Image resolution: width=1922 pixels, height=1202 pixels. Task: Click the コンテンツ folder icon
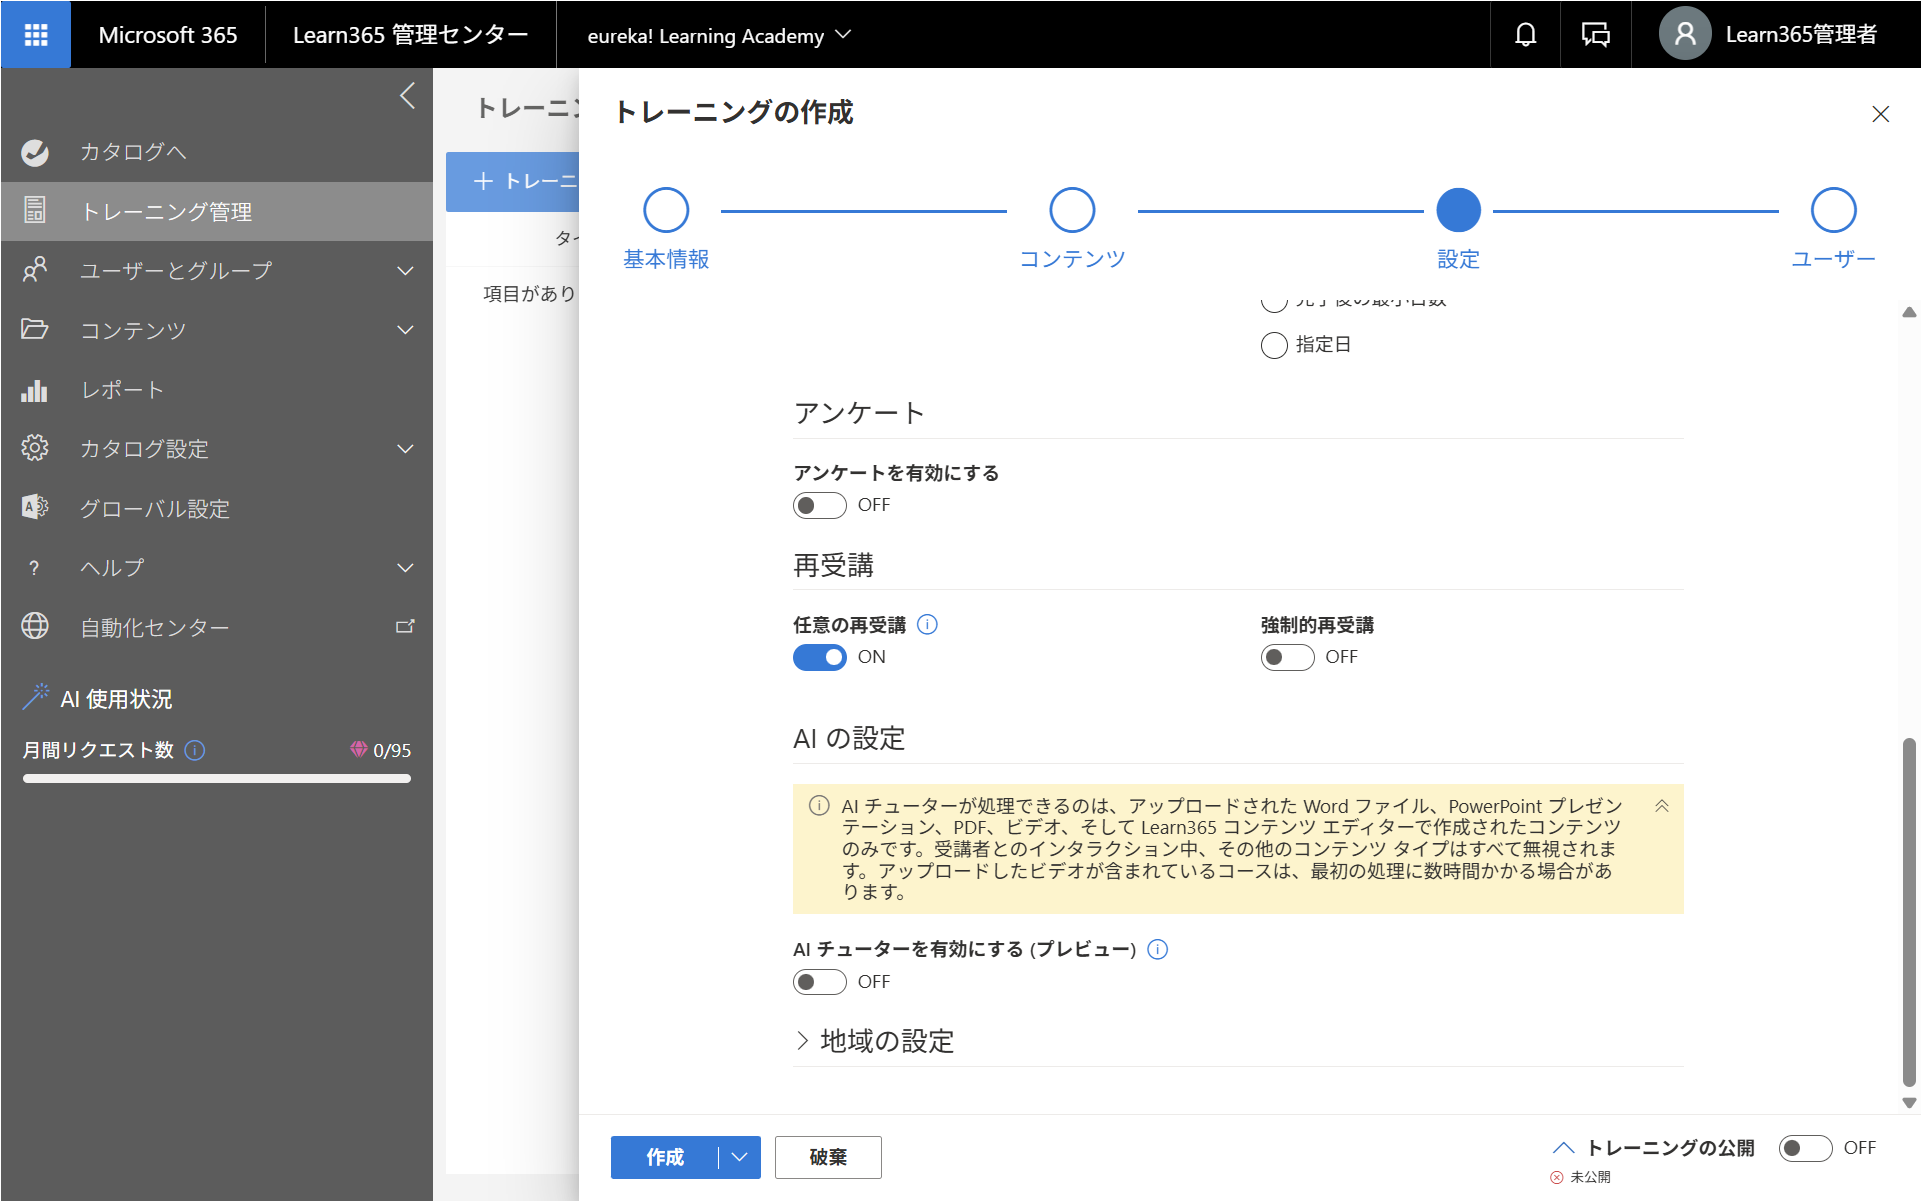[35, 329]
